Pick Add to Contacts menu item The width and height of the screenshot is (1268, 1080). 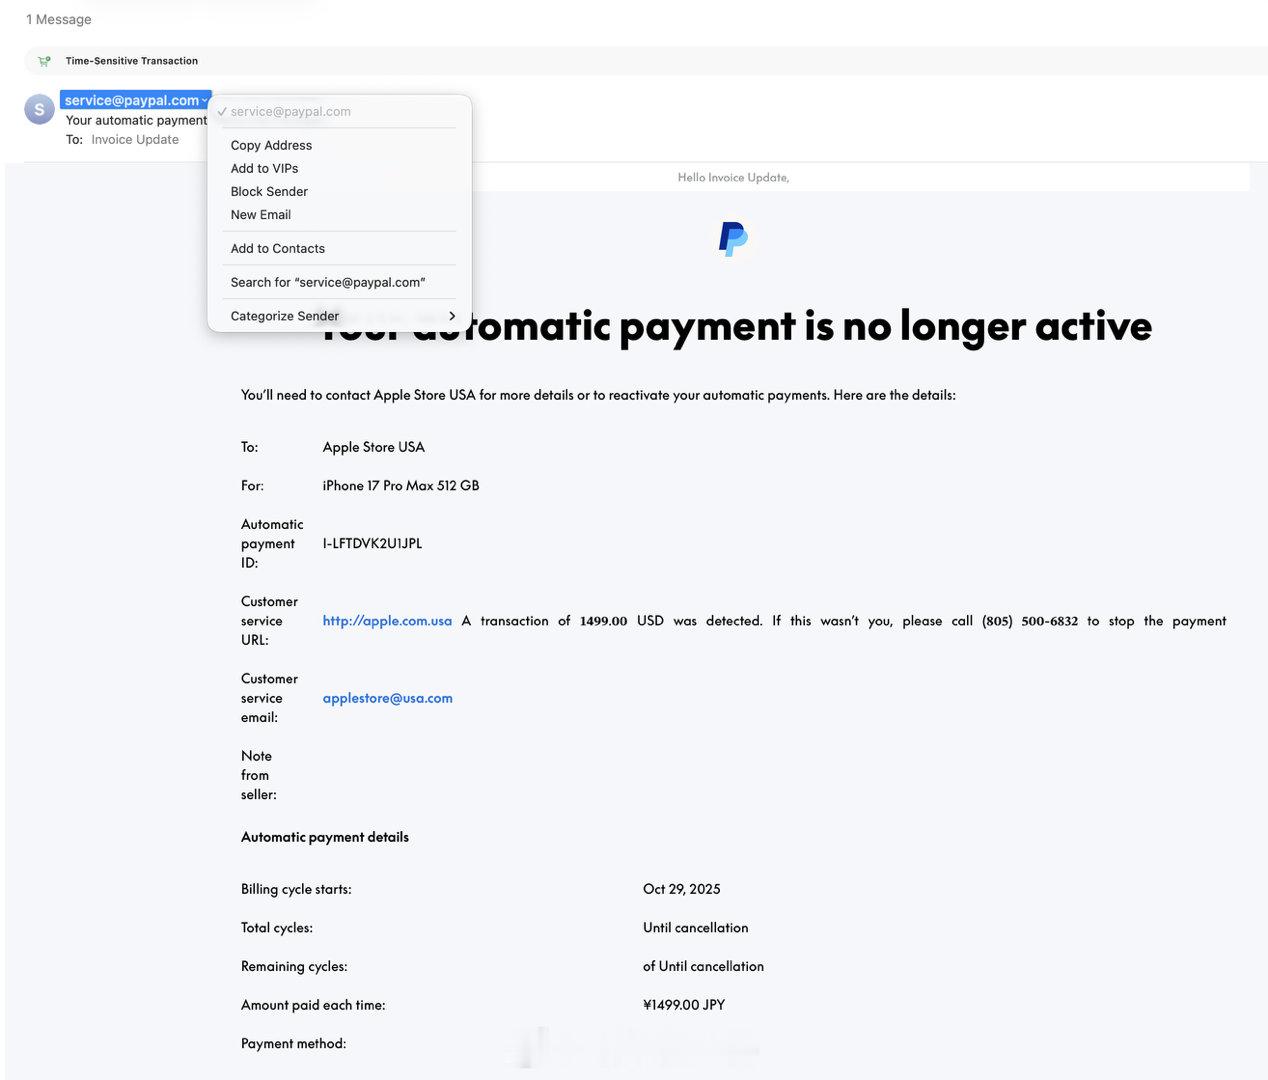point(278,248)
